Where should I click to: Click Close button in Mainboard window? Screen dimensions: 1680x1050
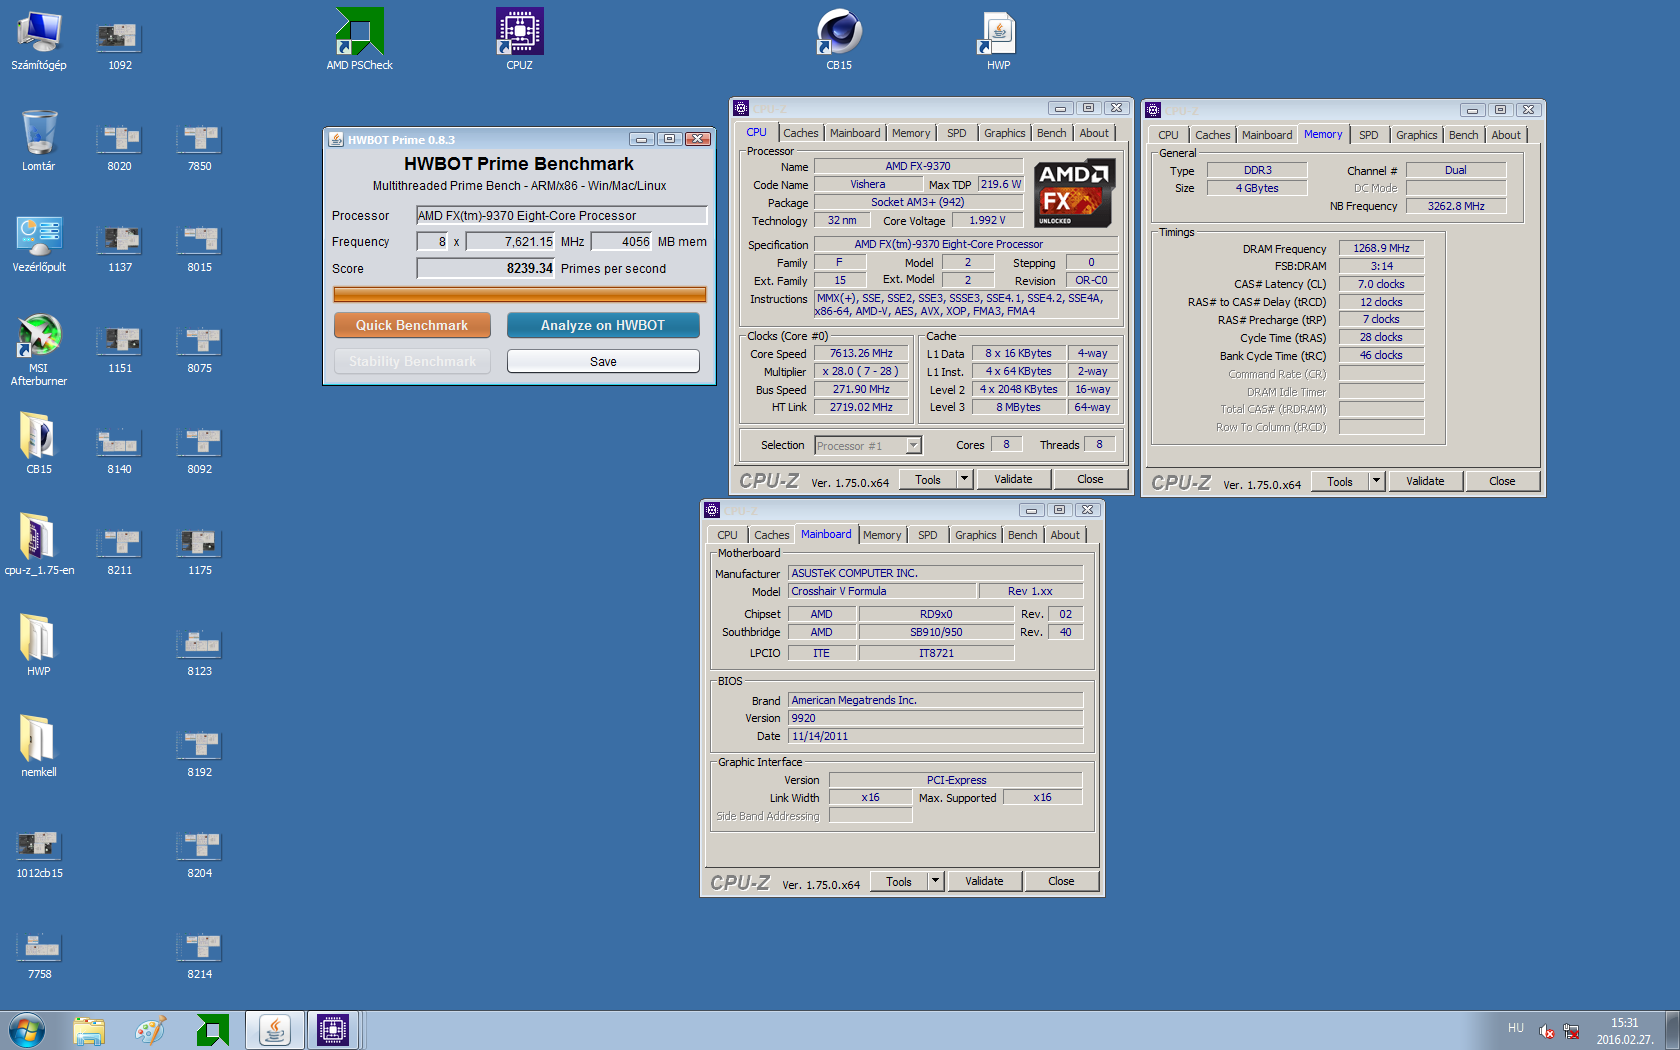[1061, 881]
